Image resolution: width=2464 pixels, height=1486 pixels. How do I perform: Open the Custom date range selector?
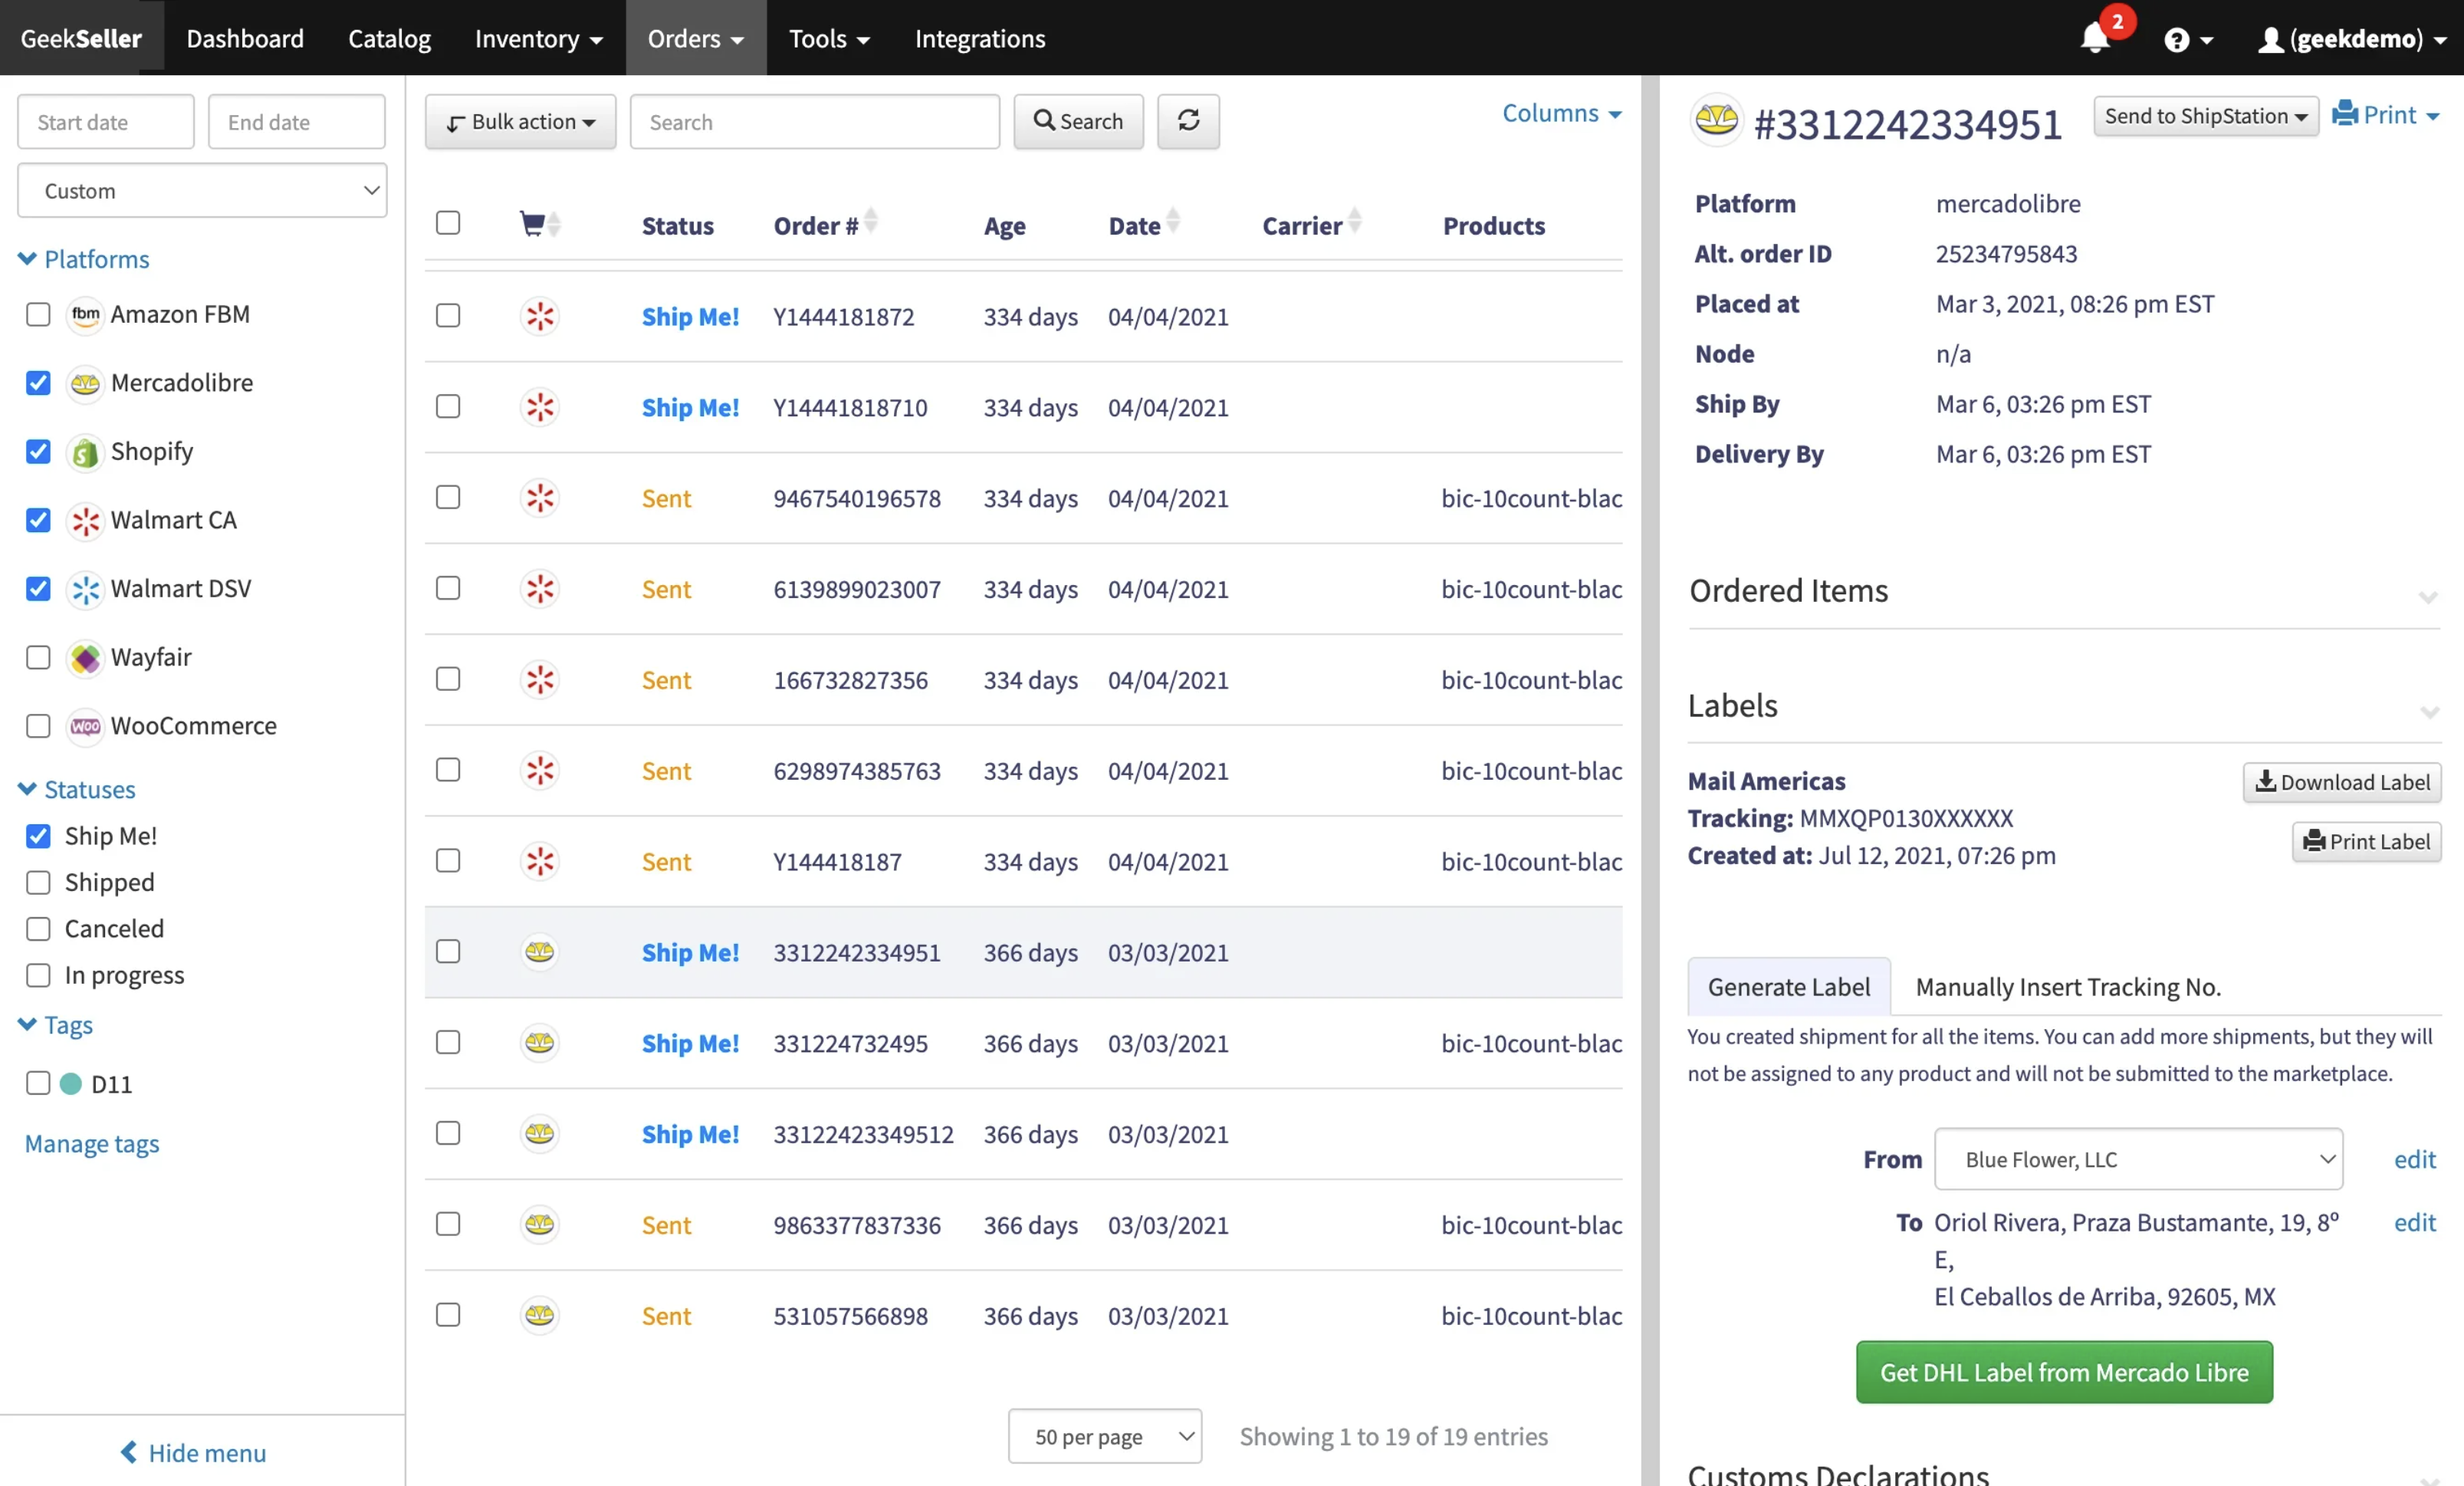(201, 190)
